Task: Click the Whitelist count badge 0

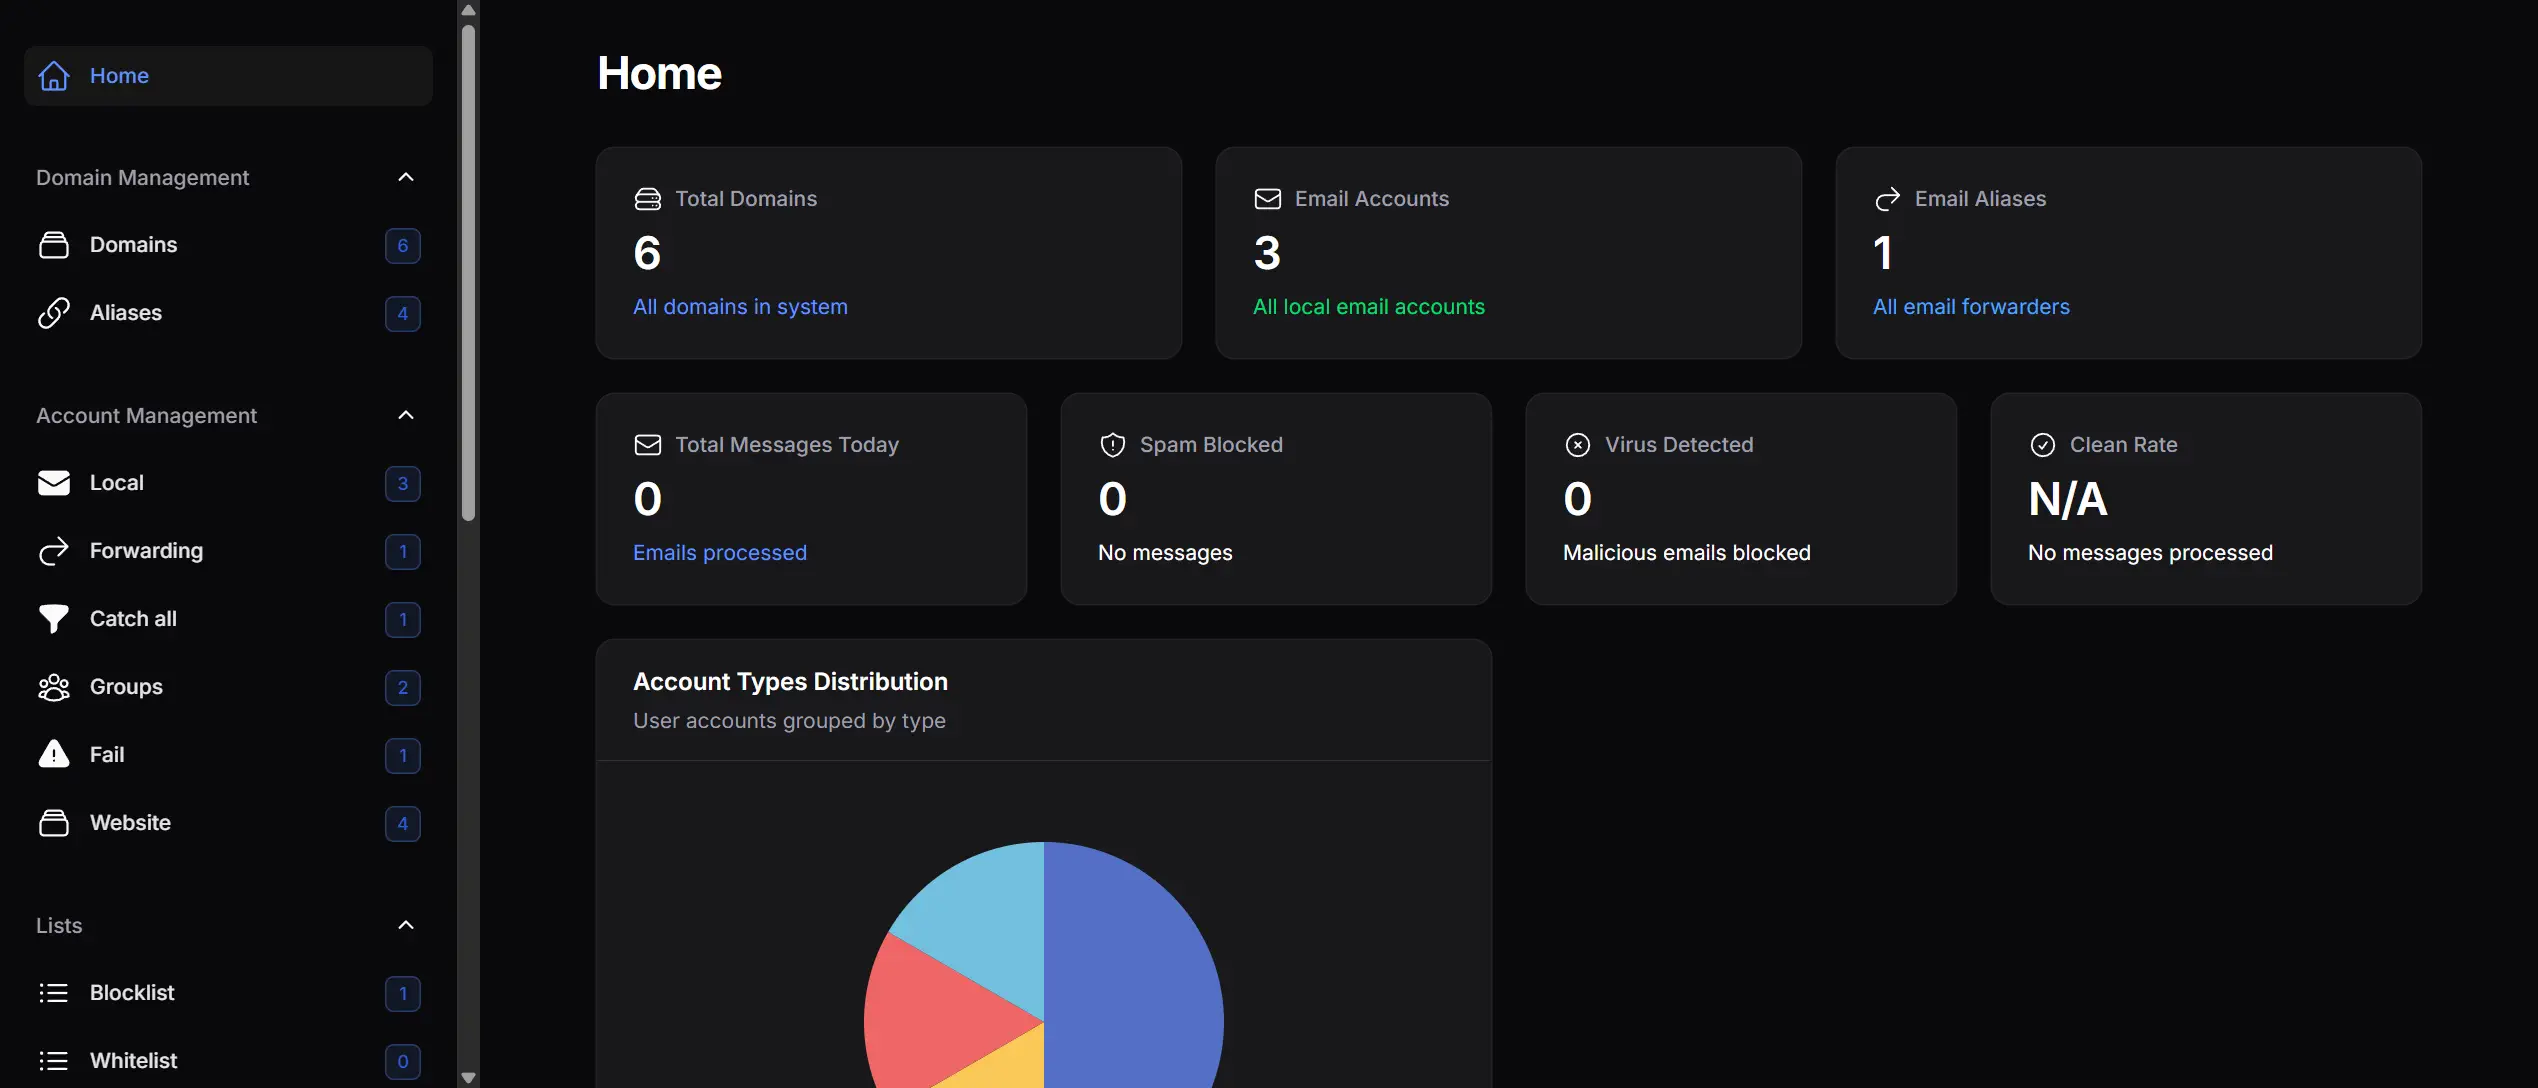Action: [403, 1062]
